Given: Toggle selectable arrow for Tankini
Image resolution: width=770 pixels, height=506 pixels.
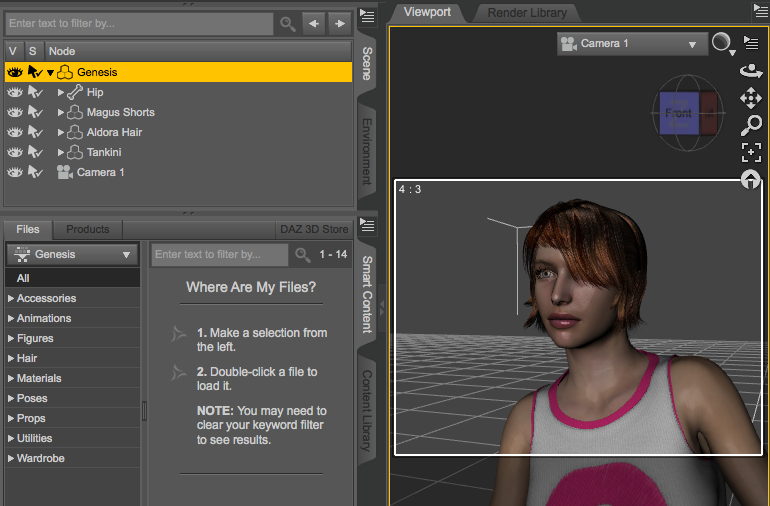Looking at the screenshot, I should [x=35, y=152].
